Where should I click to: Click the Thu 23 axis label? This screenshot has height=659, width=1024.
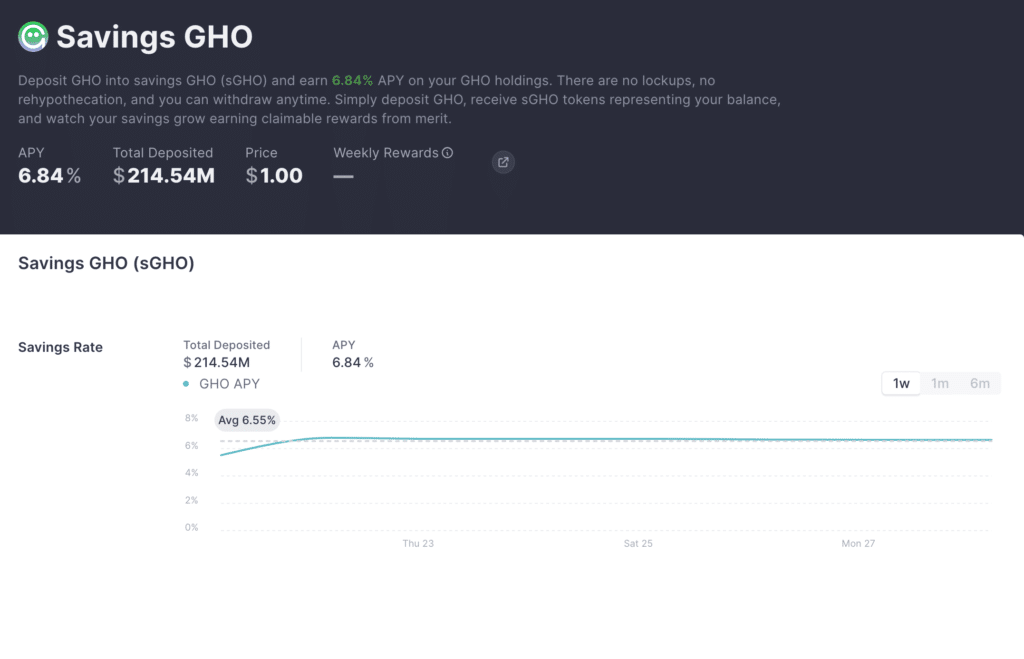417,543
